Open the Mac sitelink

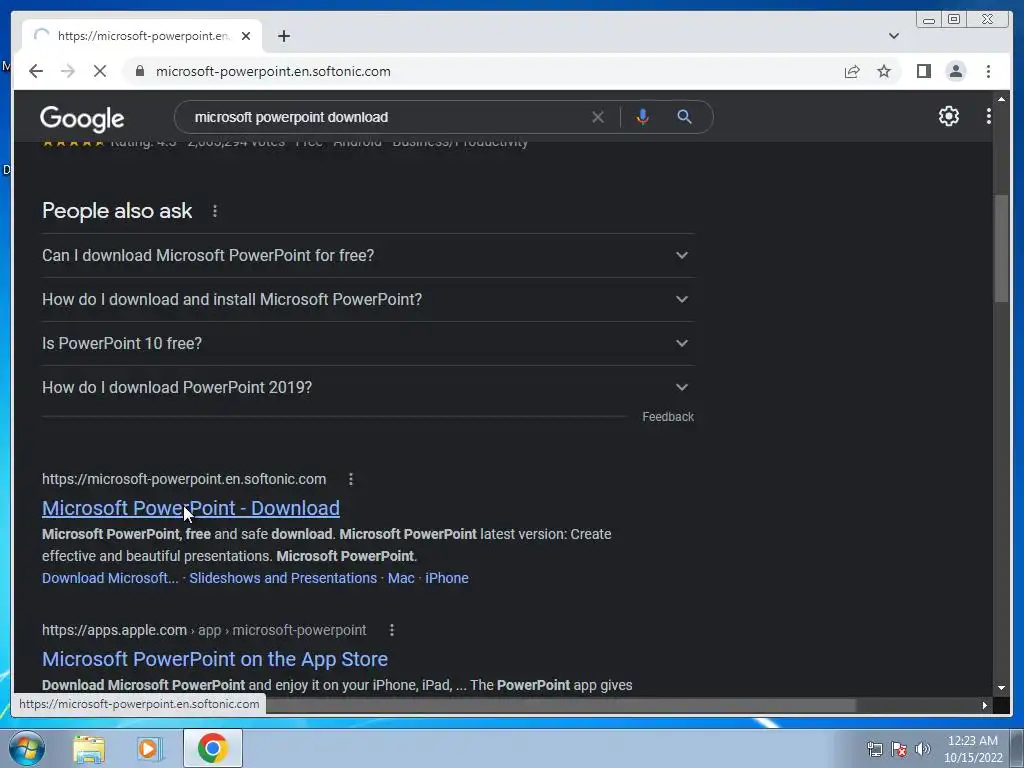point(401,578)
